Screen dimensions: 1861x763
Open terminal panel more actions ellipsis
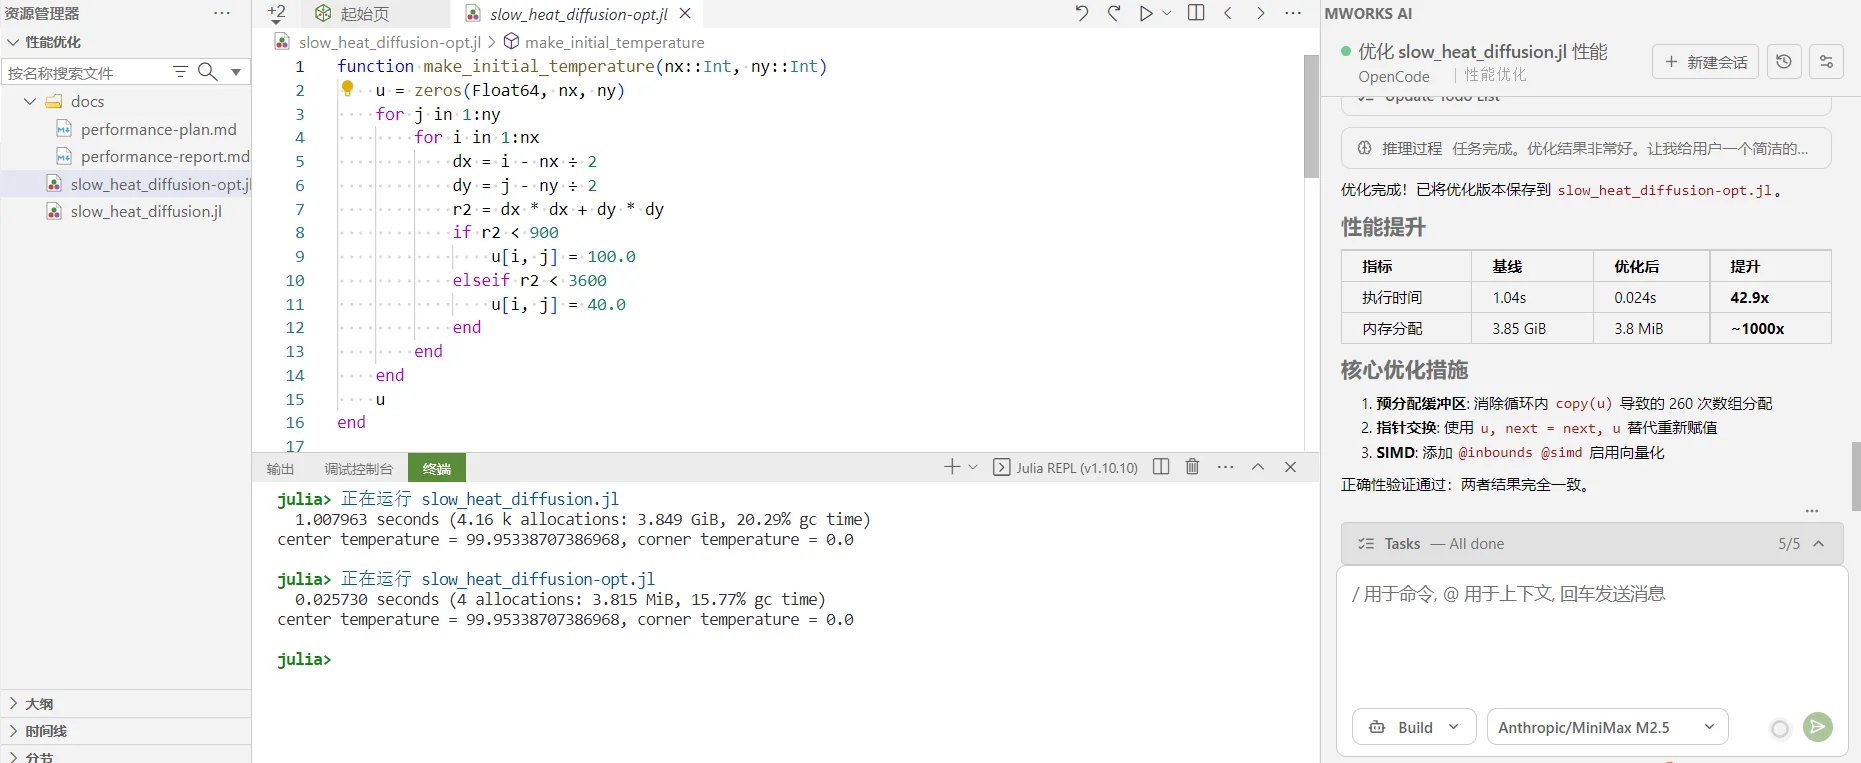tap(1226, 467)
